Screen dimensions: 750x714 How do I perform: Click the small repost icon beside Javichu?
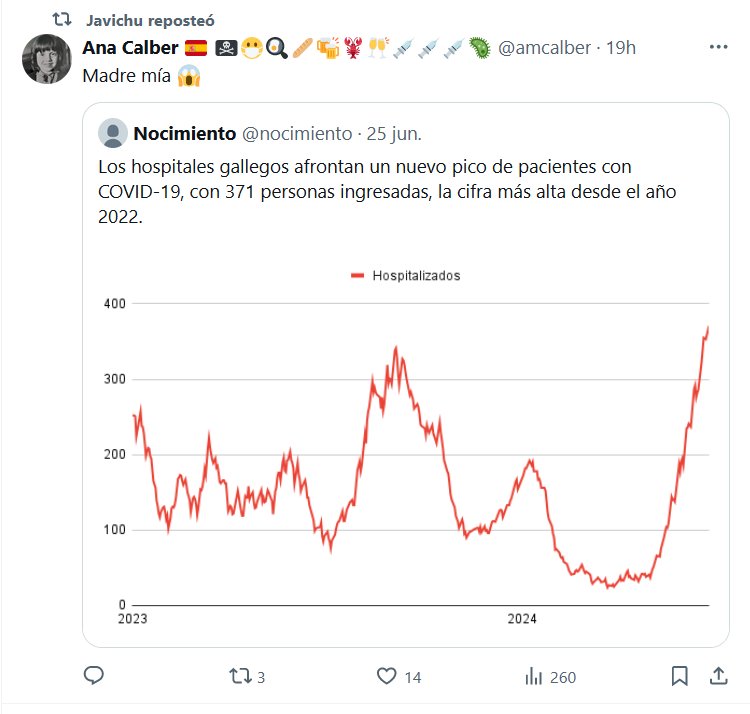[x=62, y=20]
